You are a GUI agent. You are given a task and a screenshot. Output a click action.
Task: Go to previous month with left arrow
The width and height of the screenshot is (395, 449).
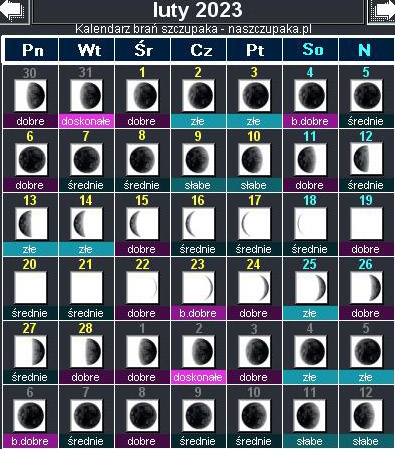(x=14, y=11)
